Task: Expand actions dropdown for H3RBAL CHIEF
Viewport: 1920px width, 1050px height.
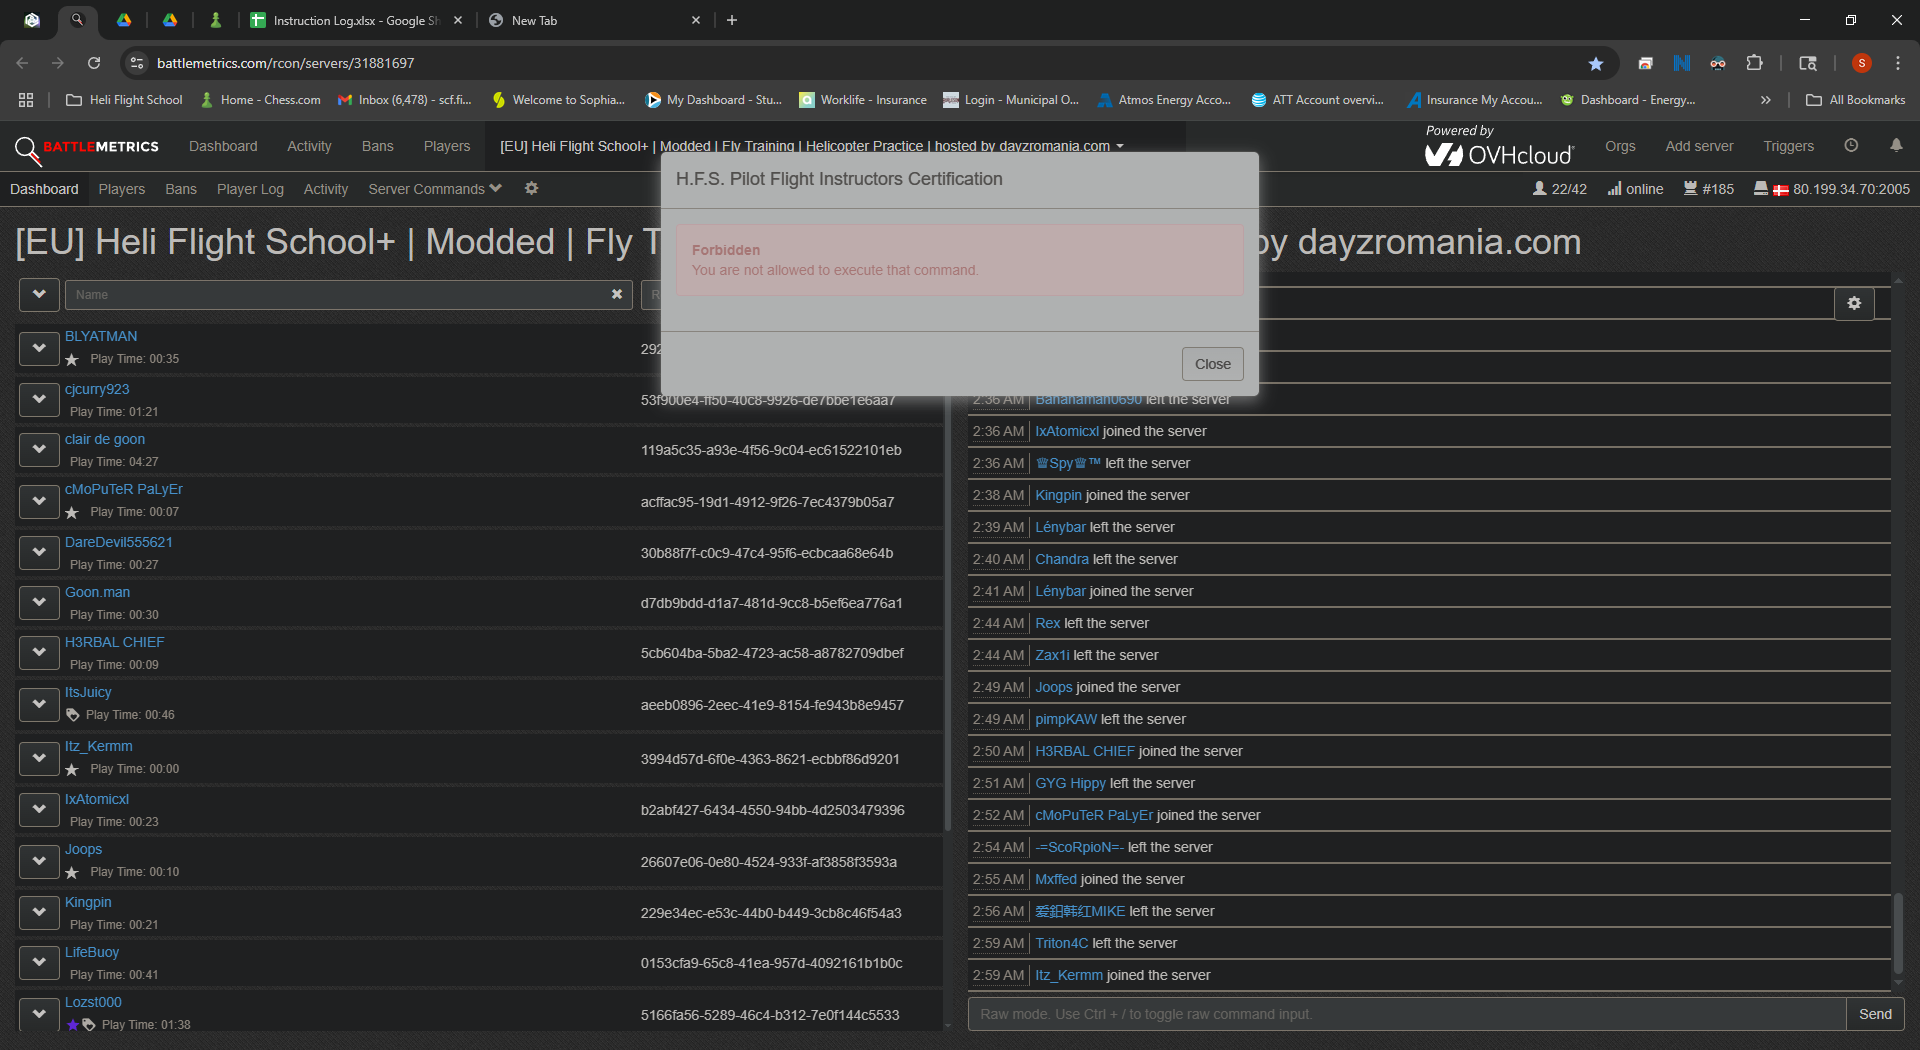Action: 39,652
